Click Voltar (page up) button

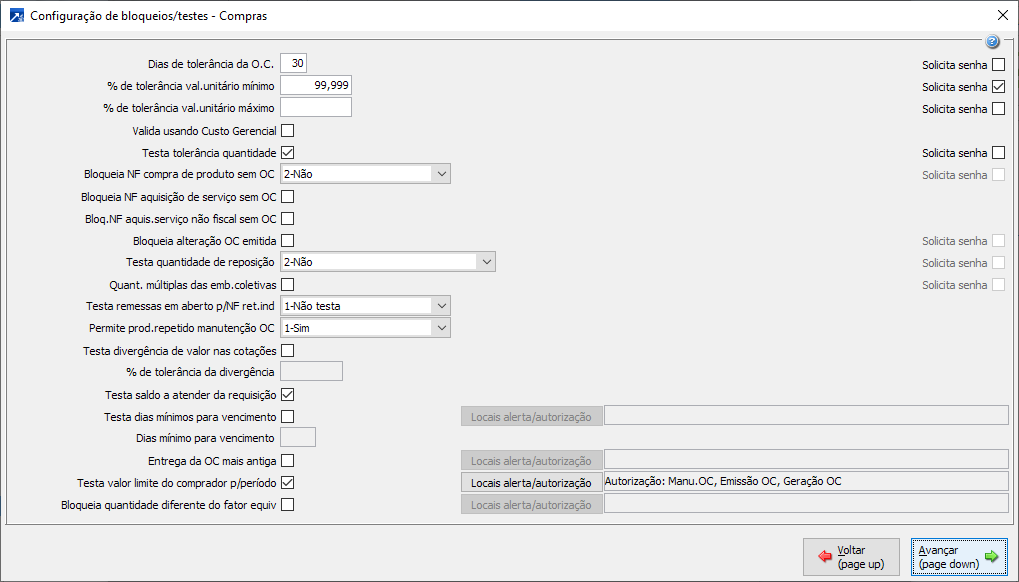tap(850, 557)
